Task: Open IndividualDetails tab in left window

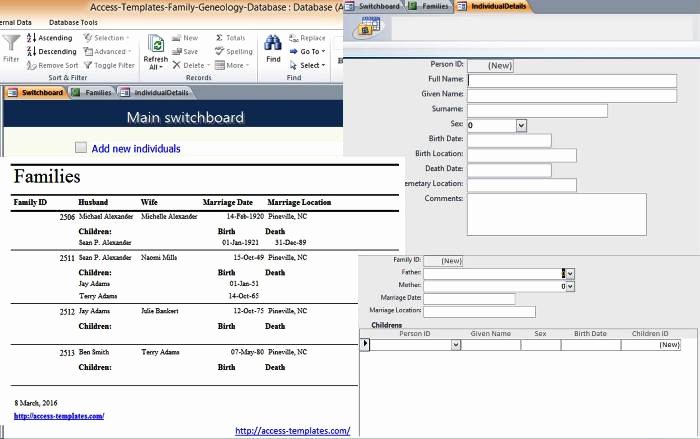Action: point(155,92)
